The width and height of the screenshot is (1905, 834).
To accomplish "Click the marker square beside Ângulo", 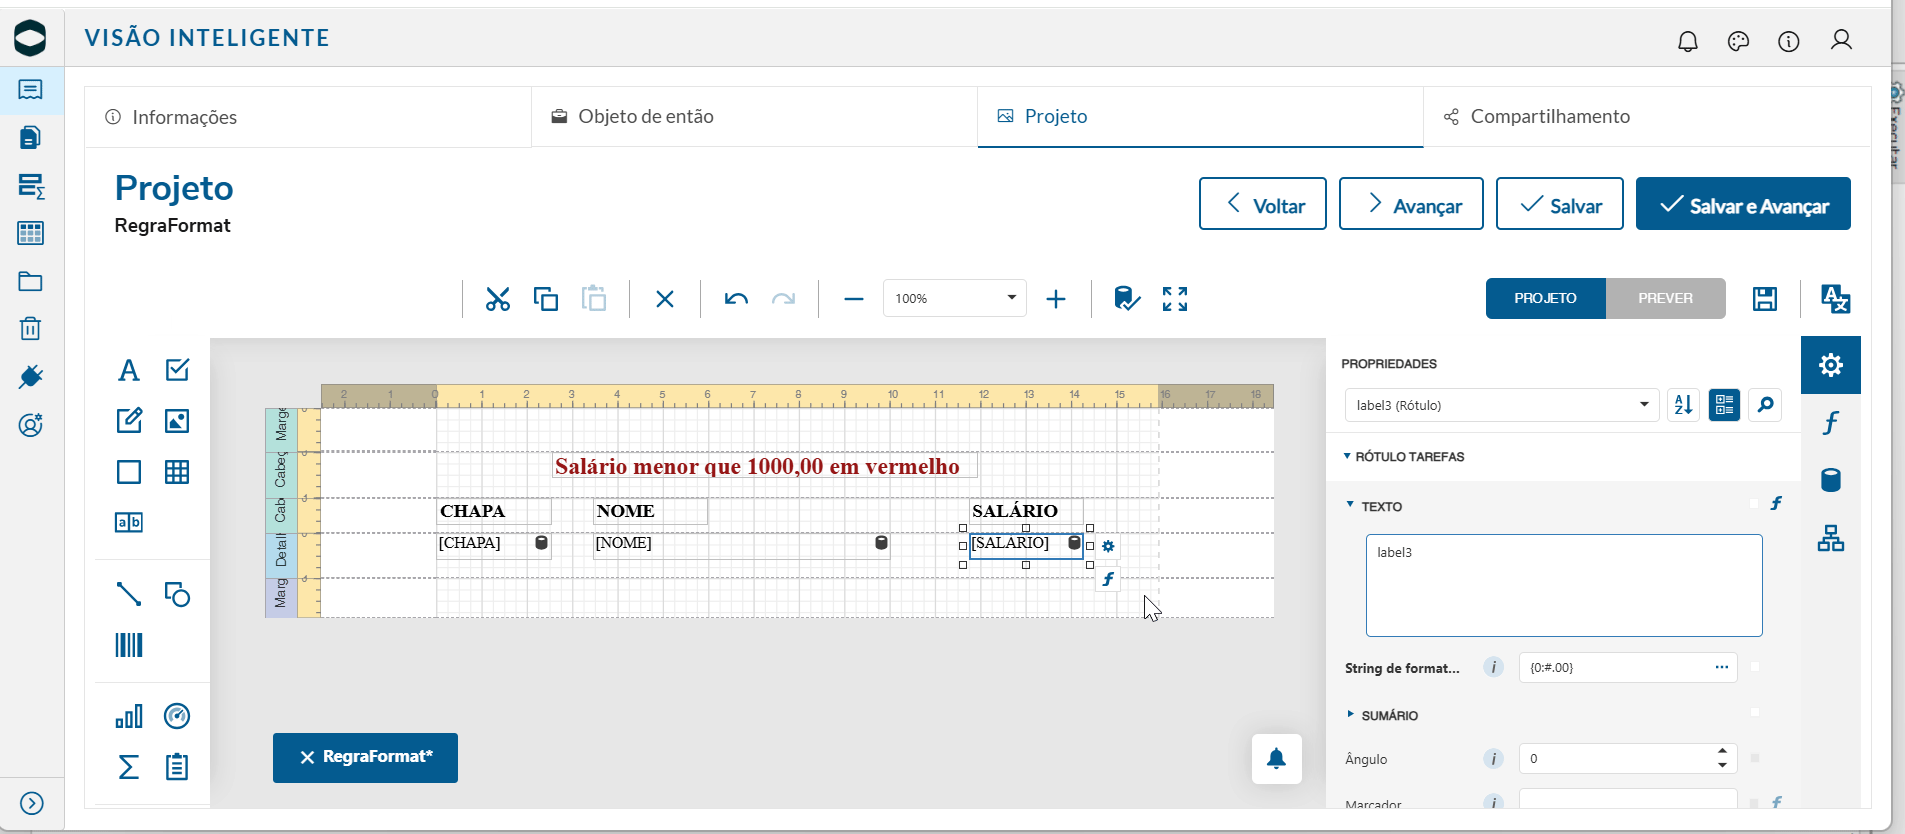I will [x=1755, y=758].
